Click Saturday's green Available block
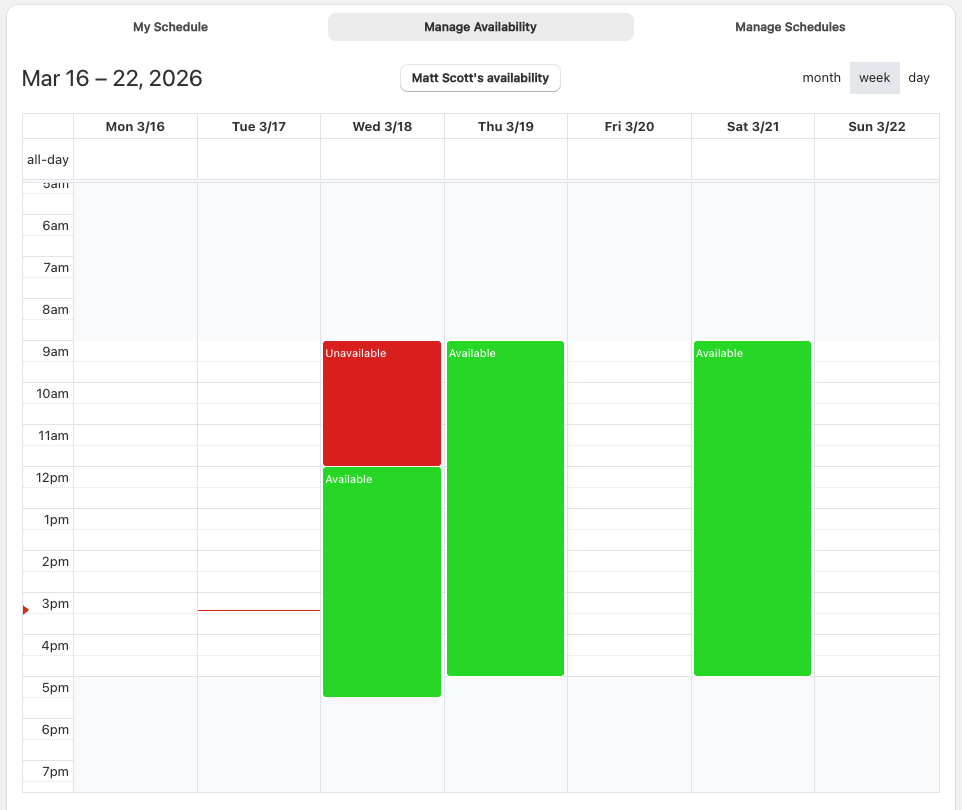This screenshot has width=962, height=810. click(752, 508)
